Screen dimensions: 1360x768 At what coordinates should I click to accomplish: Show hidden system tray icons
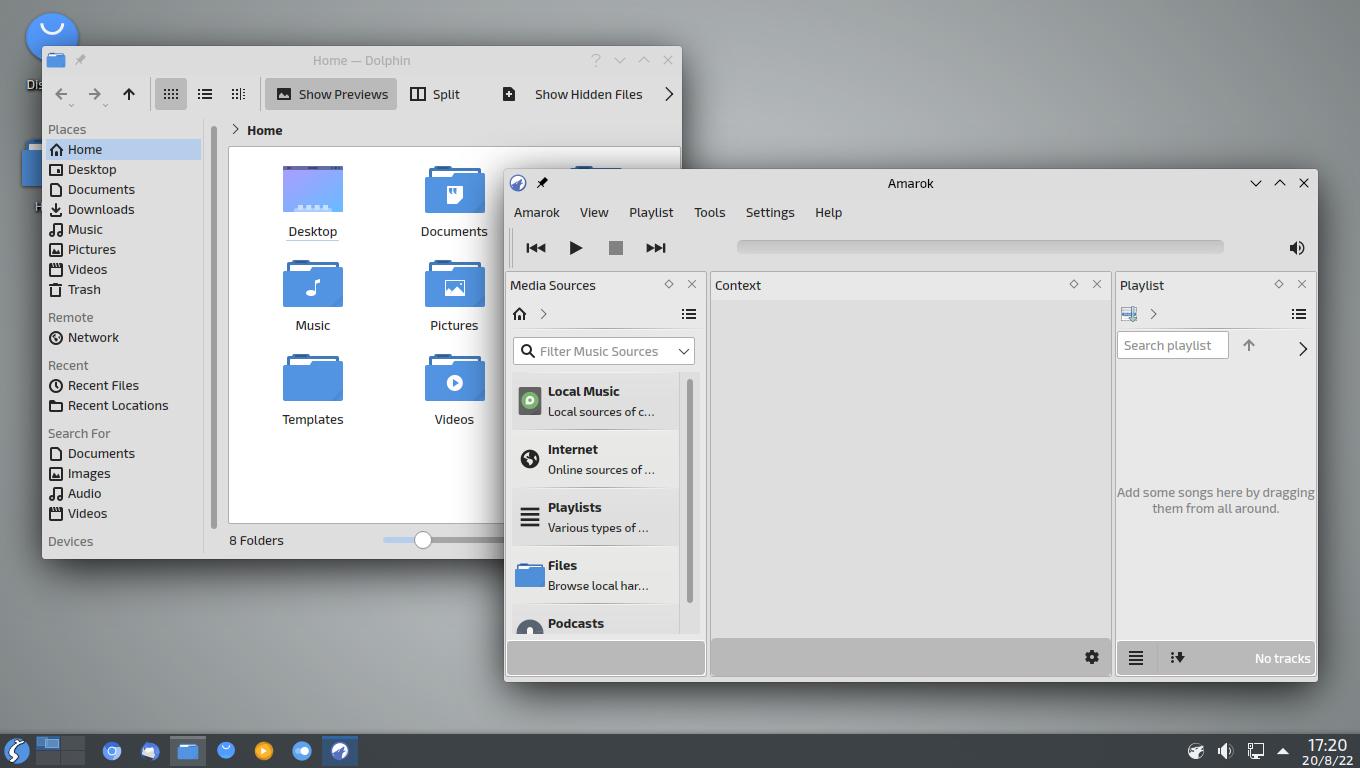click(x=1283, y=751)
